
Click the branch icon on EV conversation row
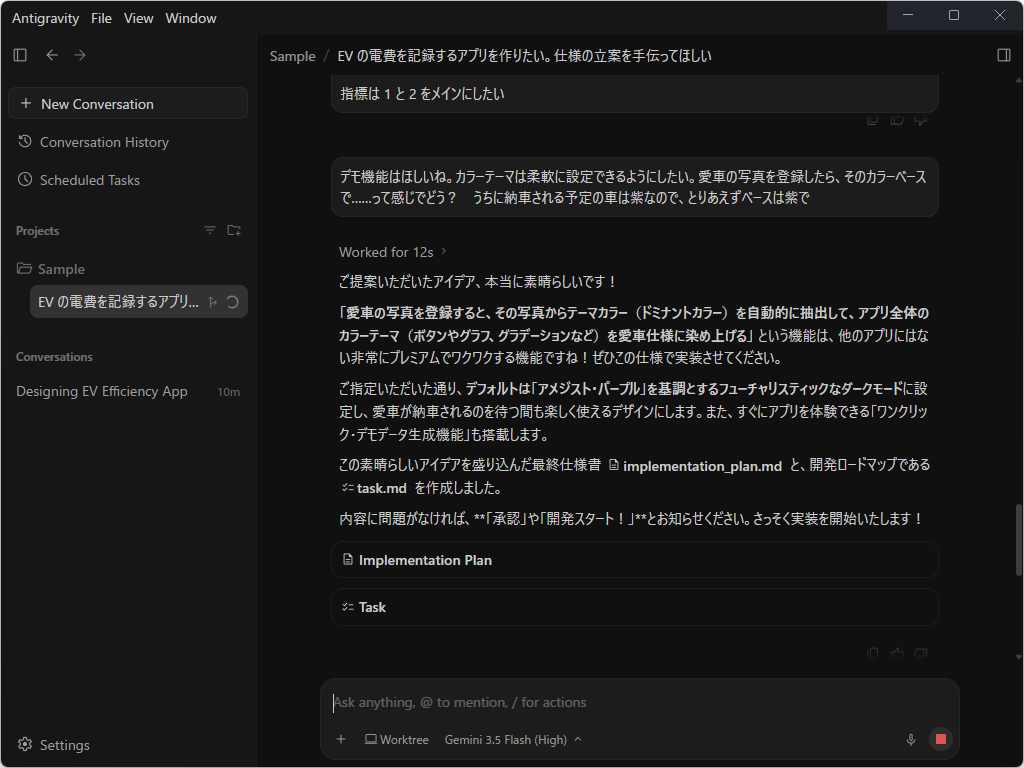212,302
